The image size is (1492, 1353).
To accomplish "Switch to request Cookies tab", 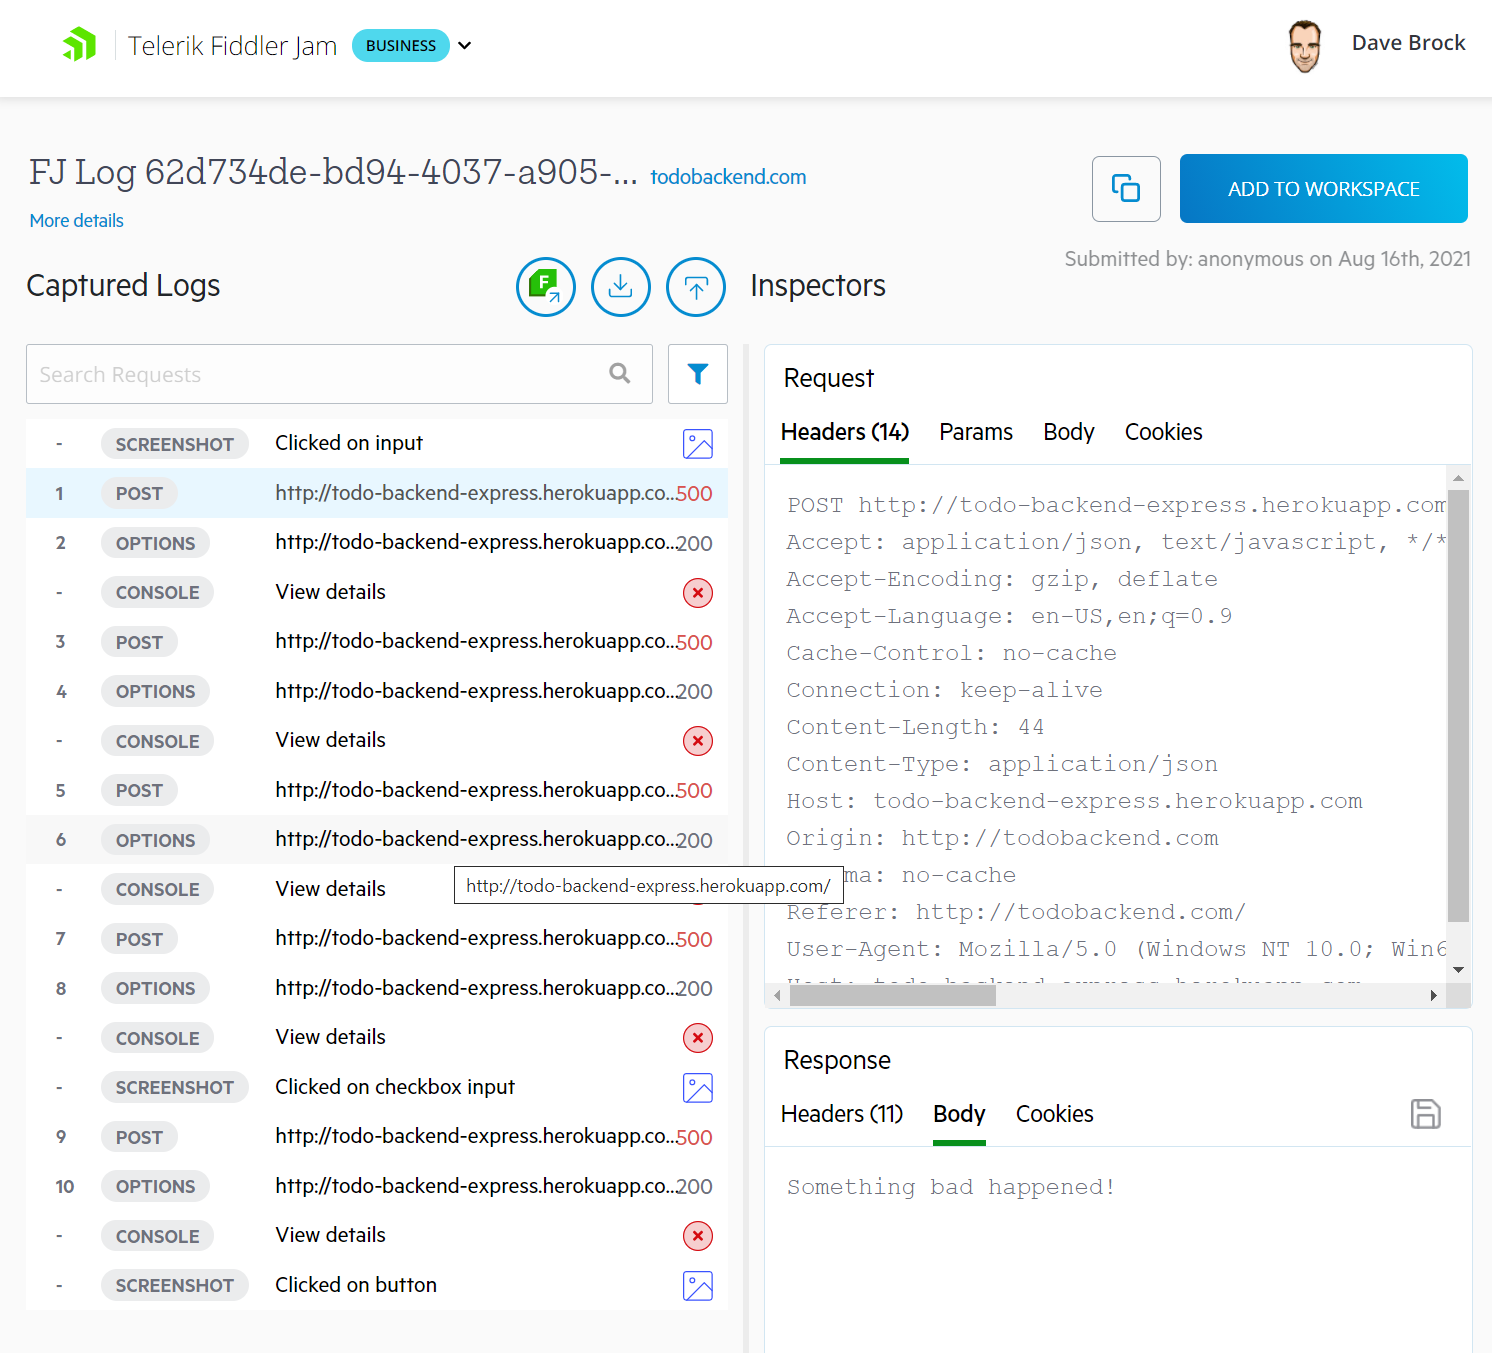I will click(1164, 432).
